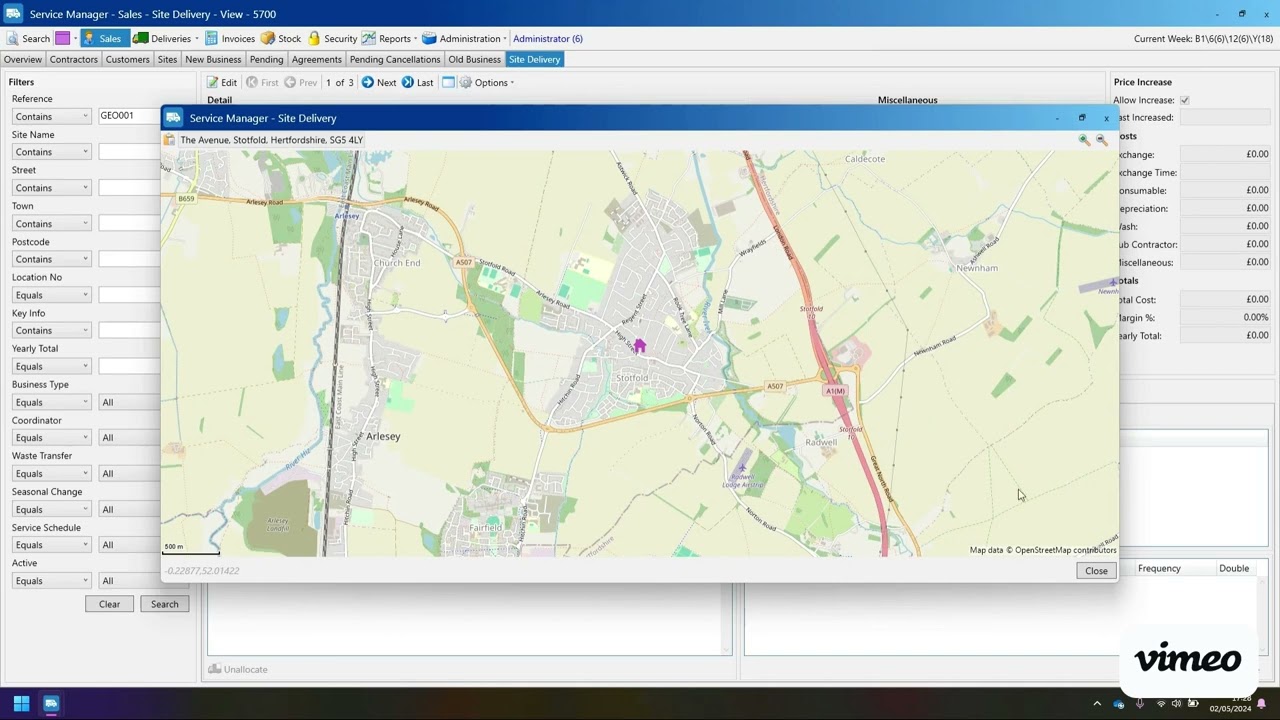Open the Security module
The height and width of the screenshot is (720, 1280).
click(332, 38)
